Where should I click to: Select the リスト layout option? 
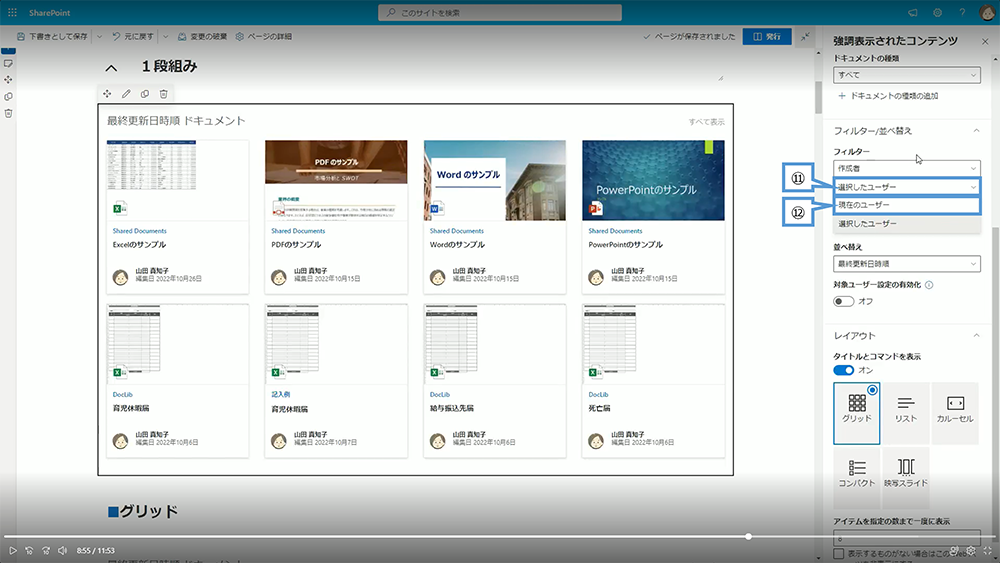(x=906, y=413)
